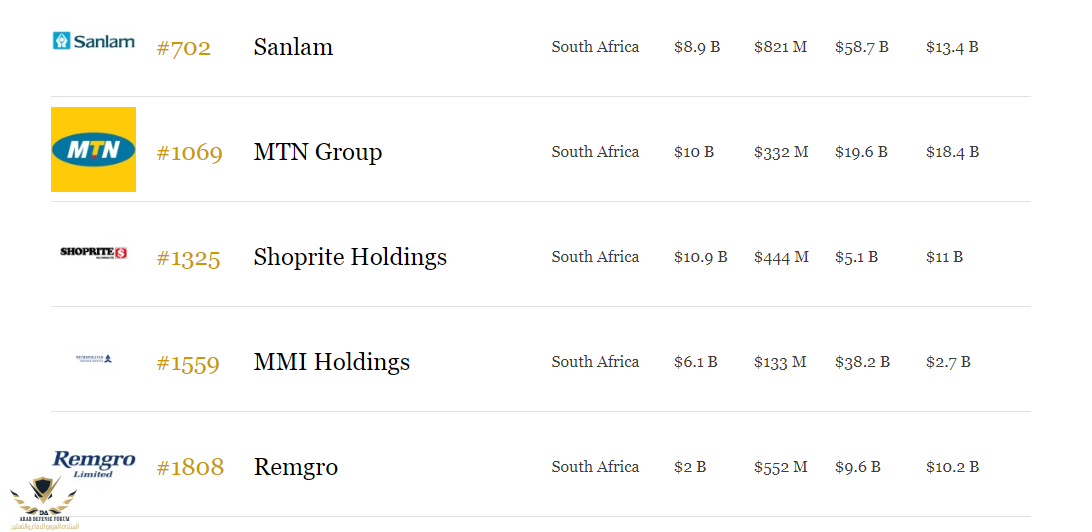Click the $10.9 B value for Shoprite
The width and height of the screenshot is (1092, 532).
(701, 257)
